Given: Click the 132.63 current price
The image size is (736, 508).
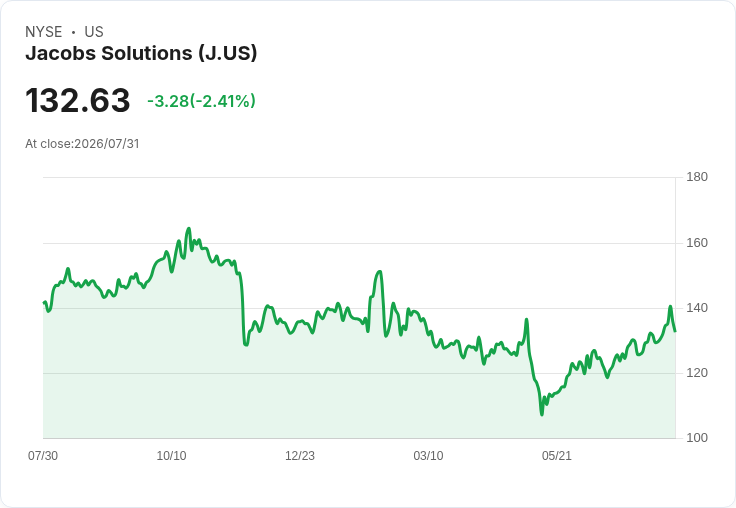Looking at the screenshot, I should coord(77,100).
